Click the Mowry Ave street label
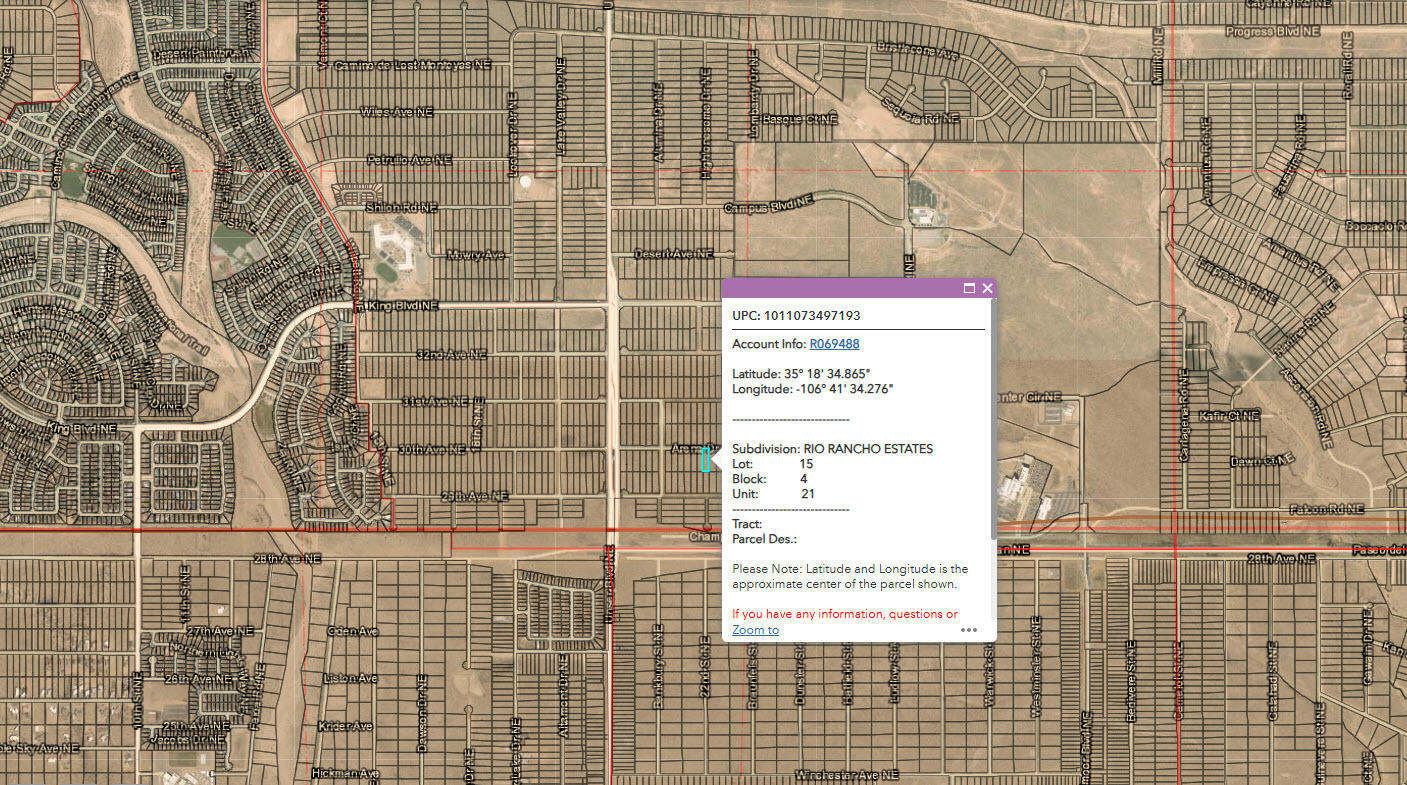 [x=476, y=255]
